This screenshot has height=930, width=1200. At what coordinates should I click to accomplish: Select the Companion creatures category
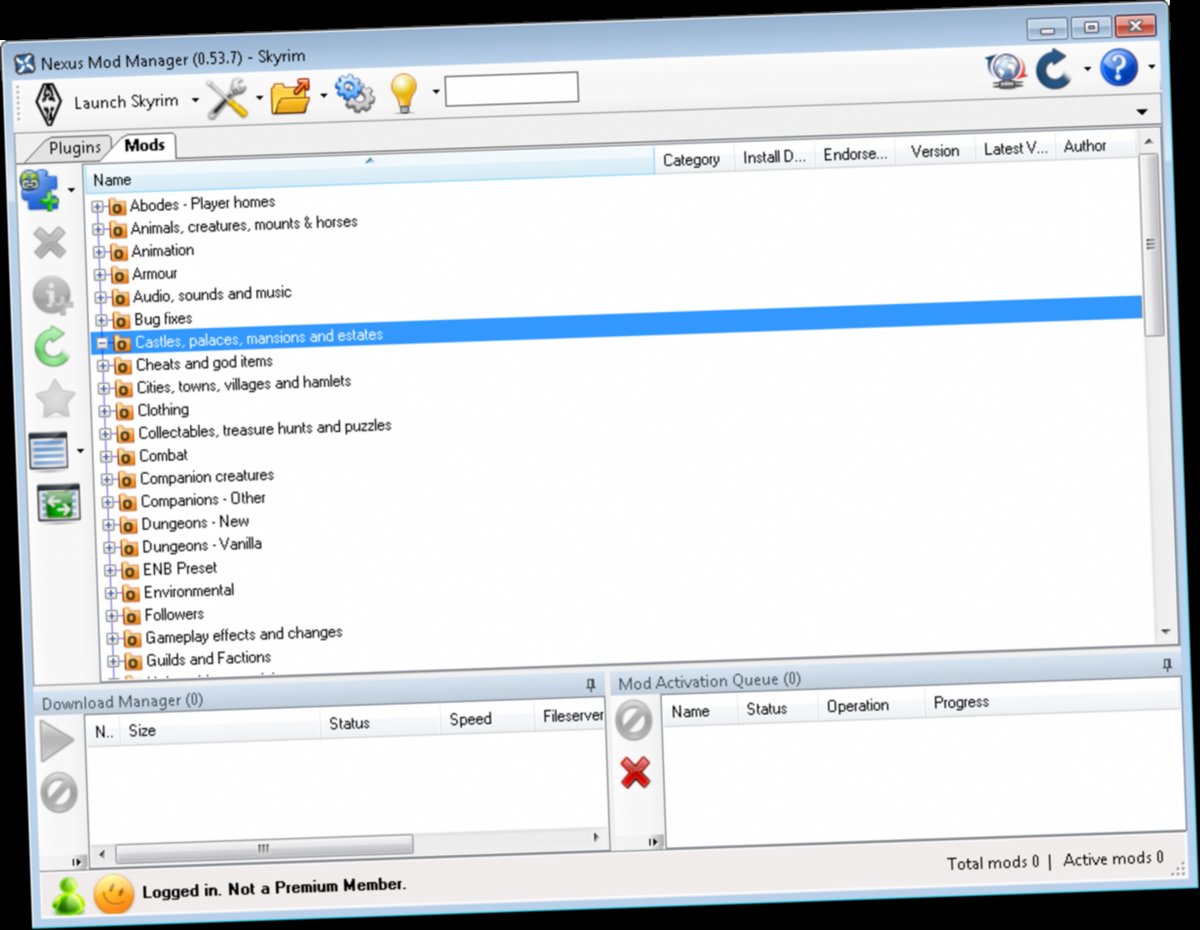(207, 477)
